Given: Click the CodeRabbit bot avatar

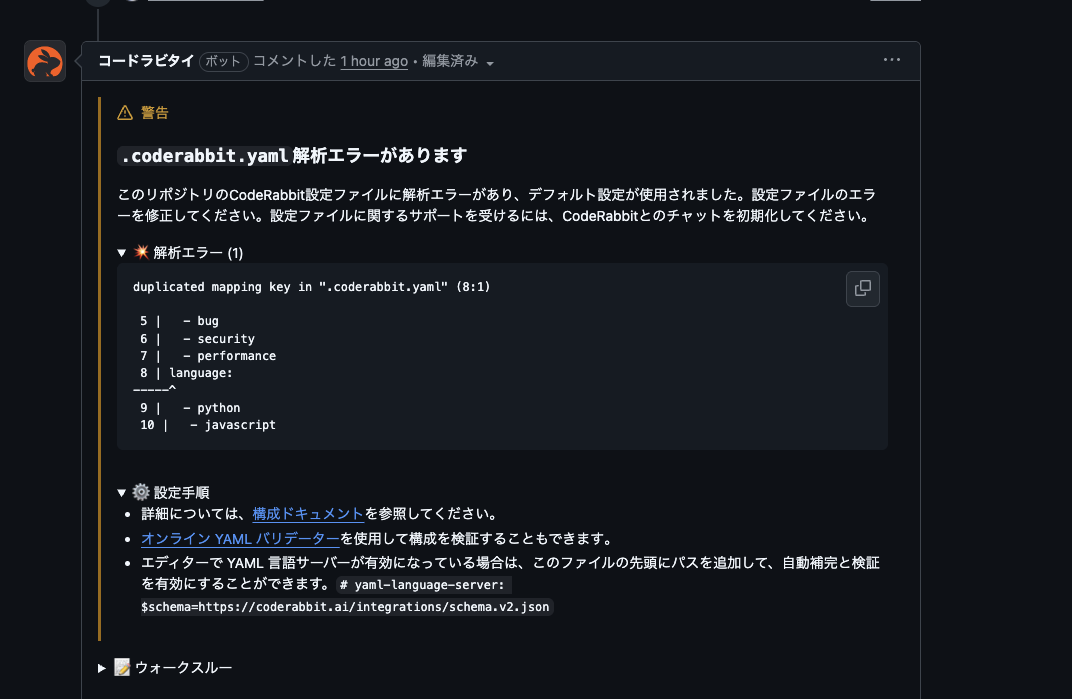Looking at the screenshot, I should tap(45, 61).
